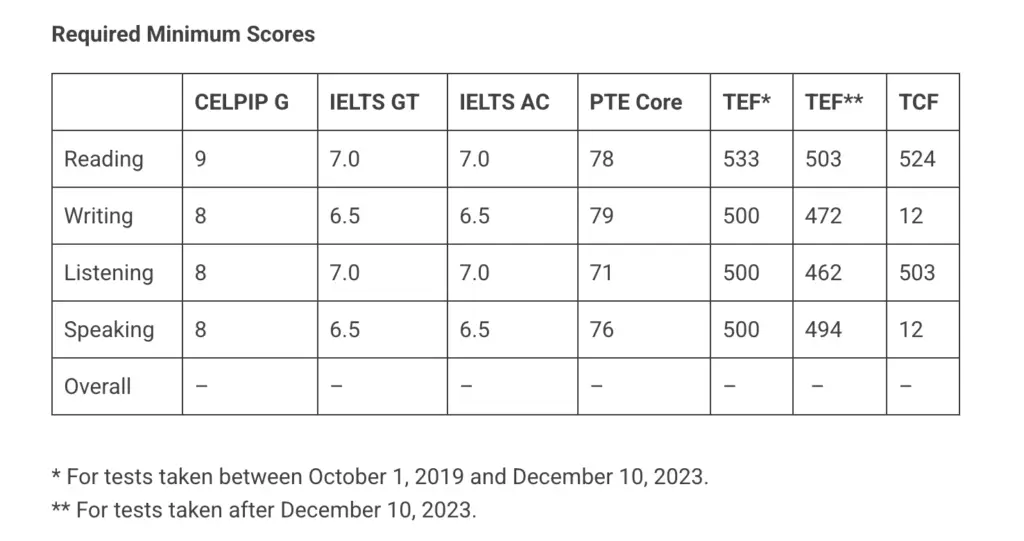1024x541 pixels.
Task: Select the TEF* Reading score 533
Action: [x=741, y=159]
